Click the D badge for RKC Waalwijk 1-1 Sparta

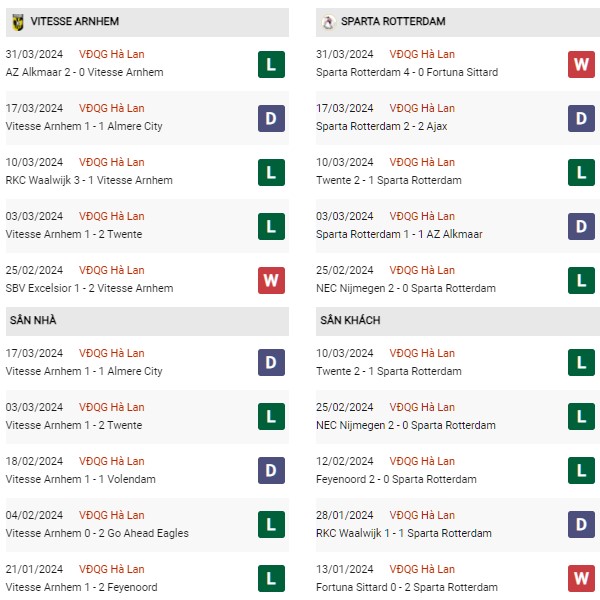pos(581,524)
